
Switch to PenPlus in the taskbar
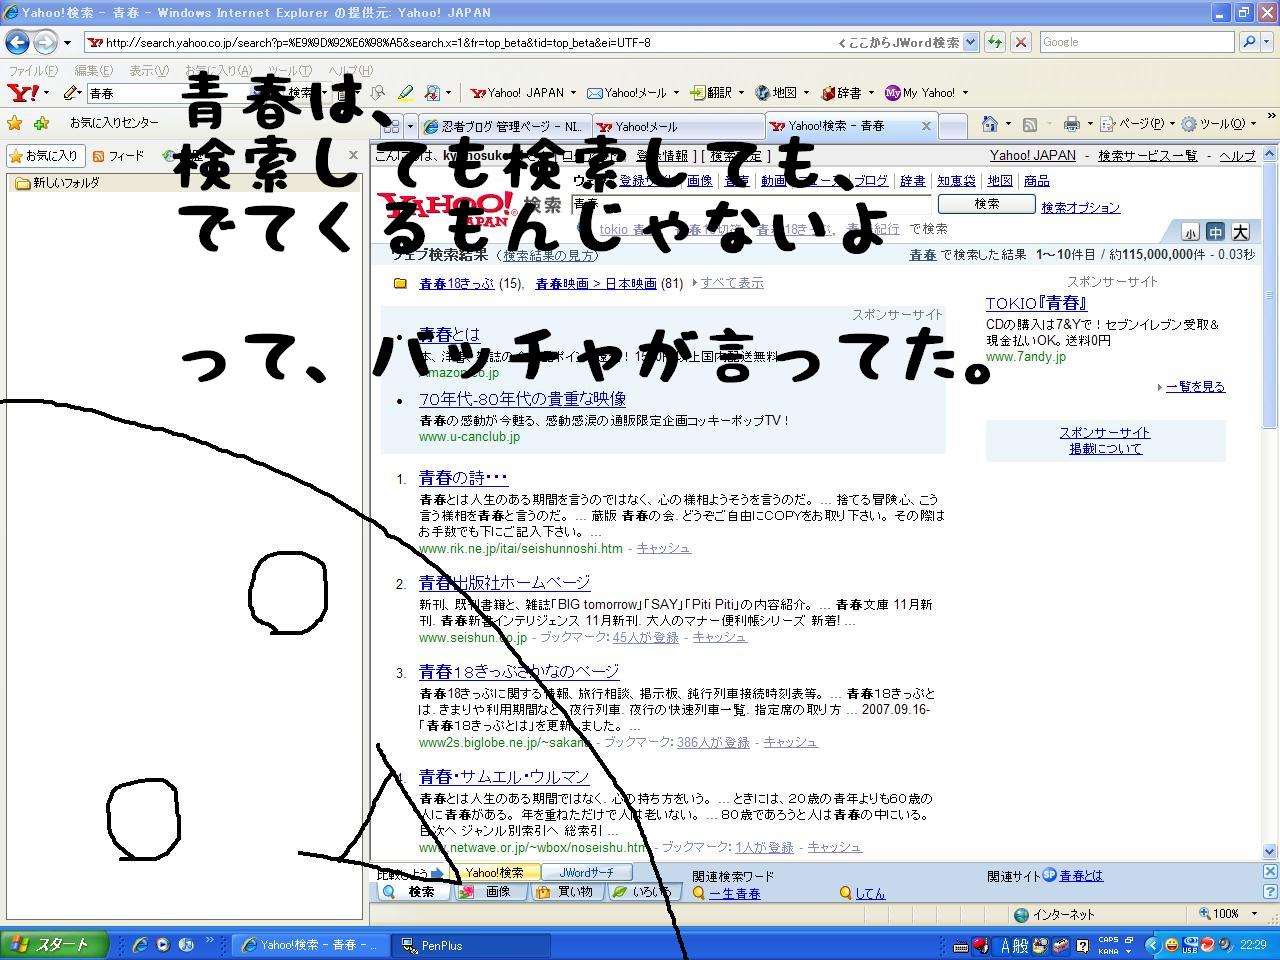(470, 944)
